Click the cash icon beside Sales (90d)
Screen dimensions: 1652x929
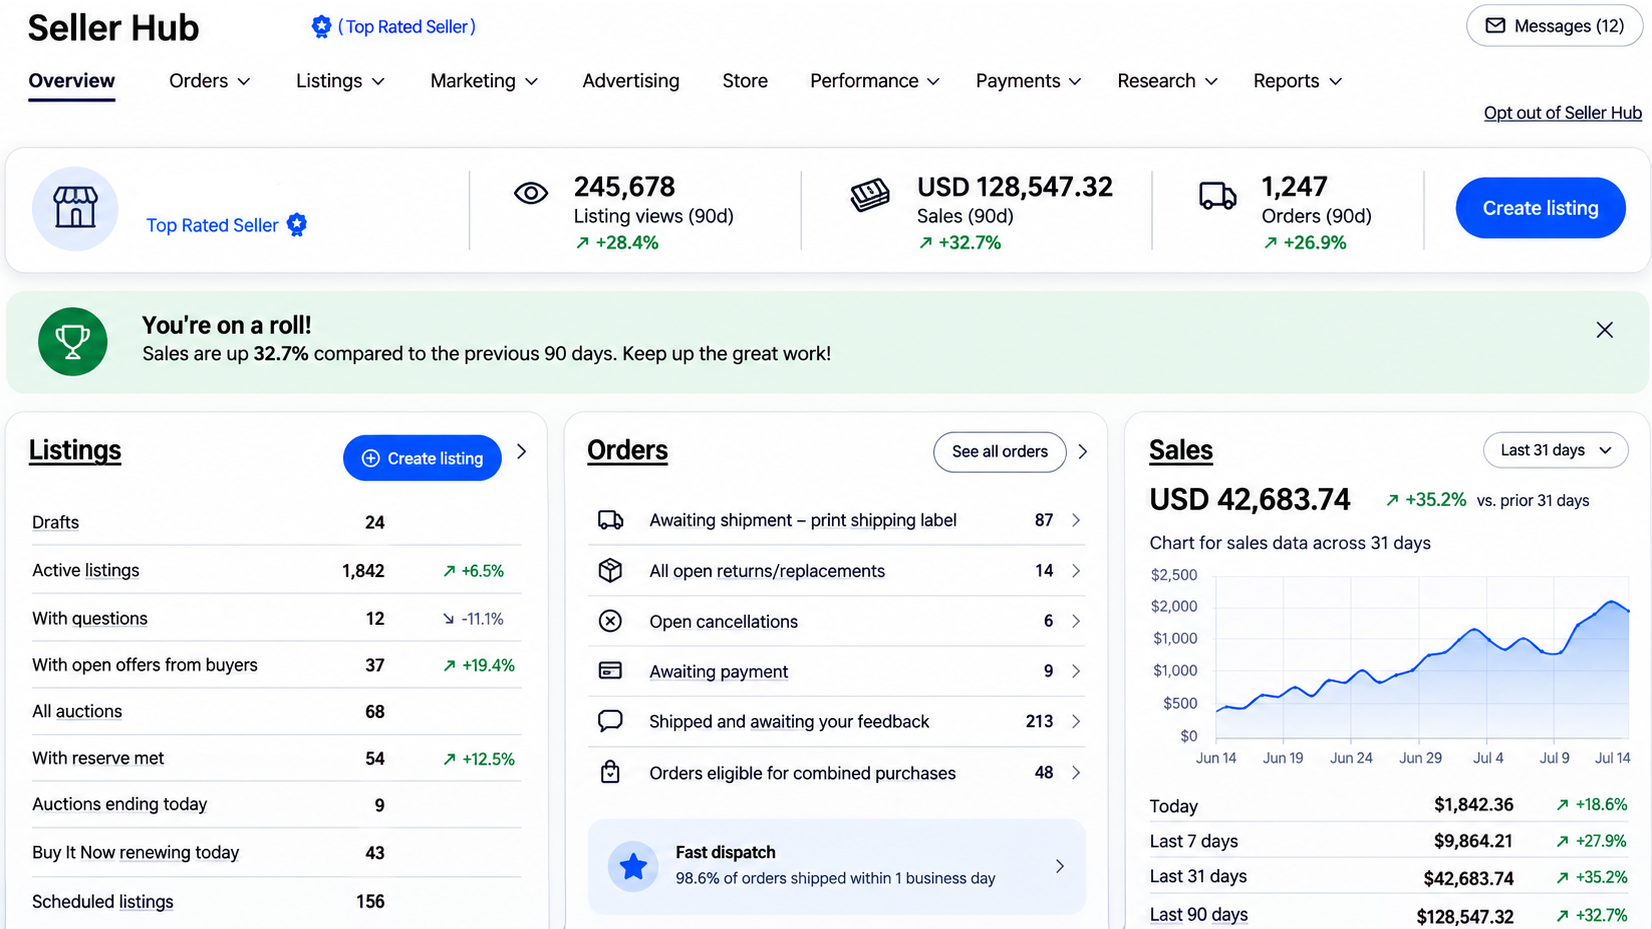(x=870, y=195)
